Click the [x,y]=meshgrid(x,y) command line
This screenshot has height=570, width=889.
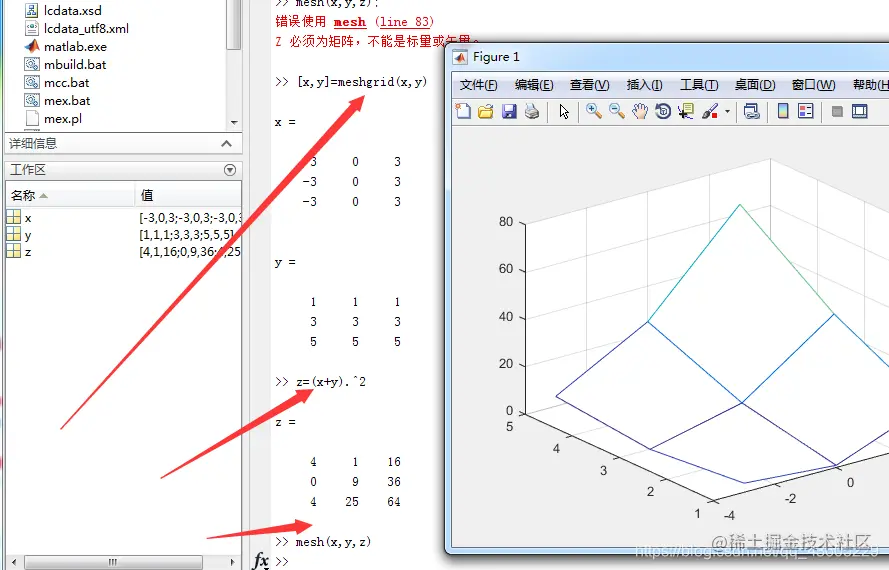362,82
